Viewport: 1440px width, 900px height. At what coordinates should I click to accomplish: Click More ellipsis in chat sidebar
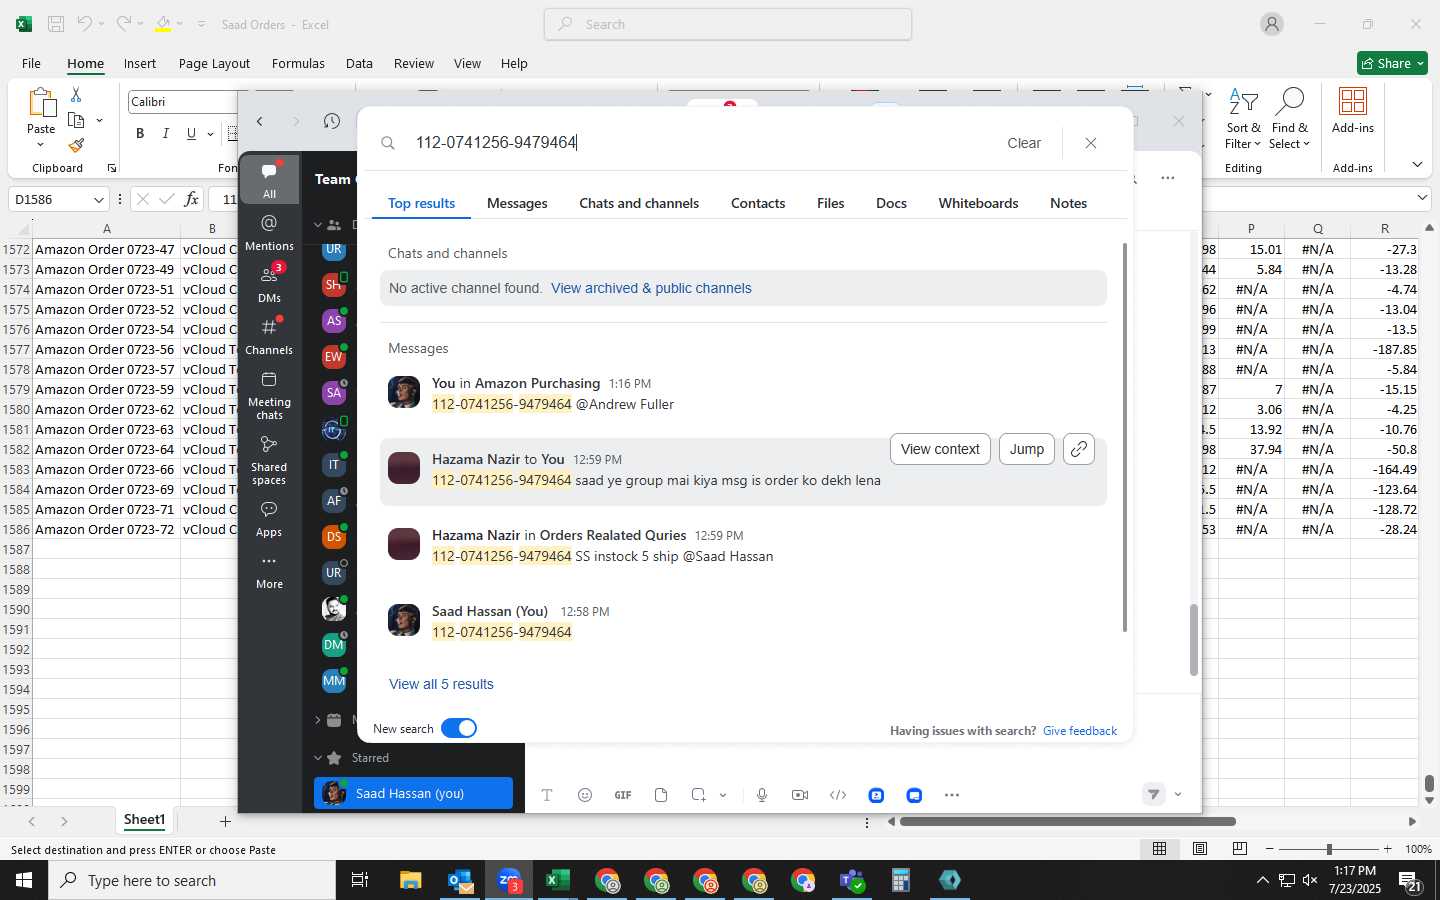click(269, 570)
